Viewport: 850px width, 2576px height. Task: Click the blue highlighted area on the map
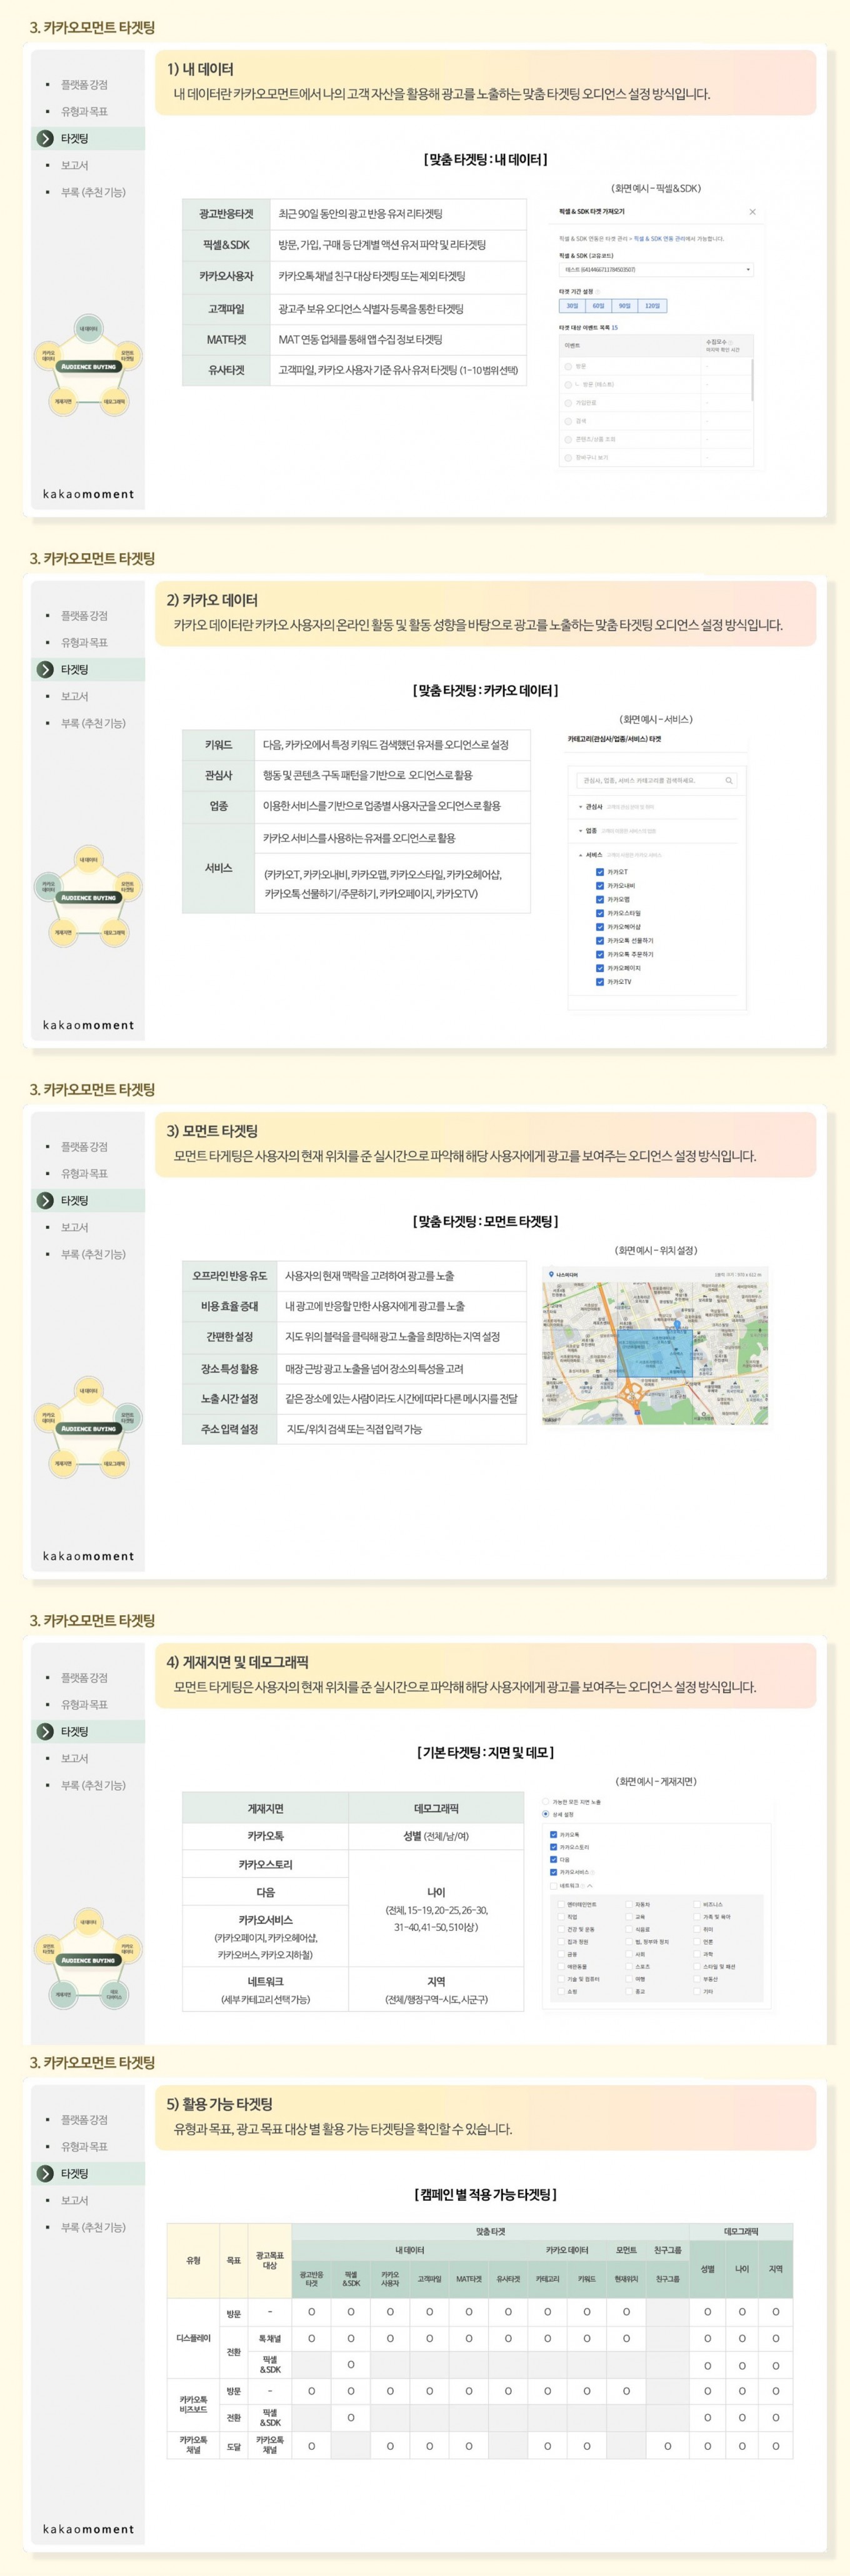point(654,1353)
